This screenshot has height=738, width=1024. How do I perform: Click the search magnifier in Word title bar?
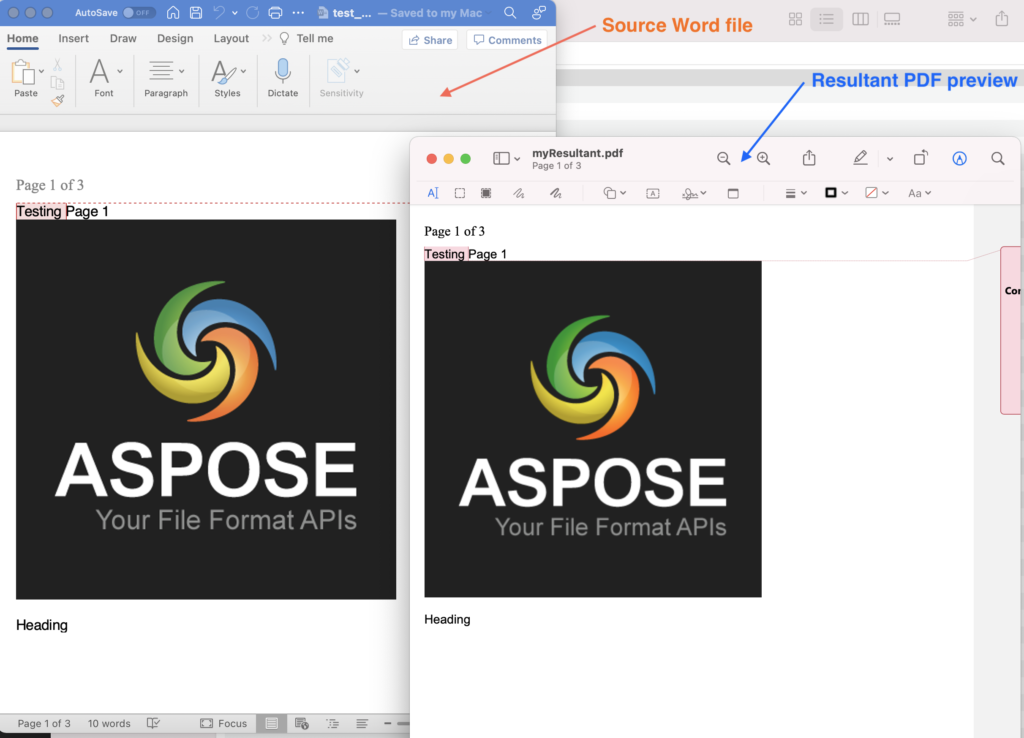tap(510, 12)
